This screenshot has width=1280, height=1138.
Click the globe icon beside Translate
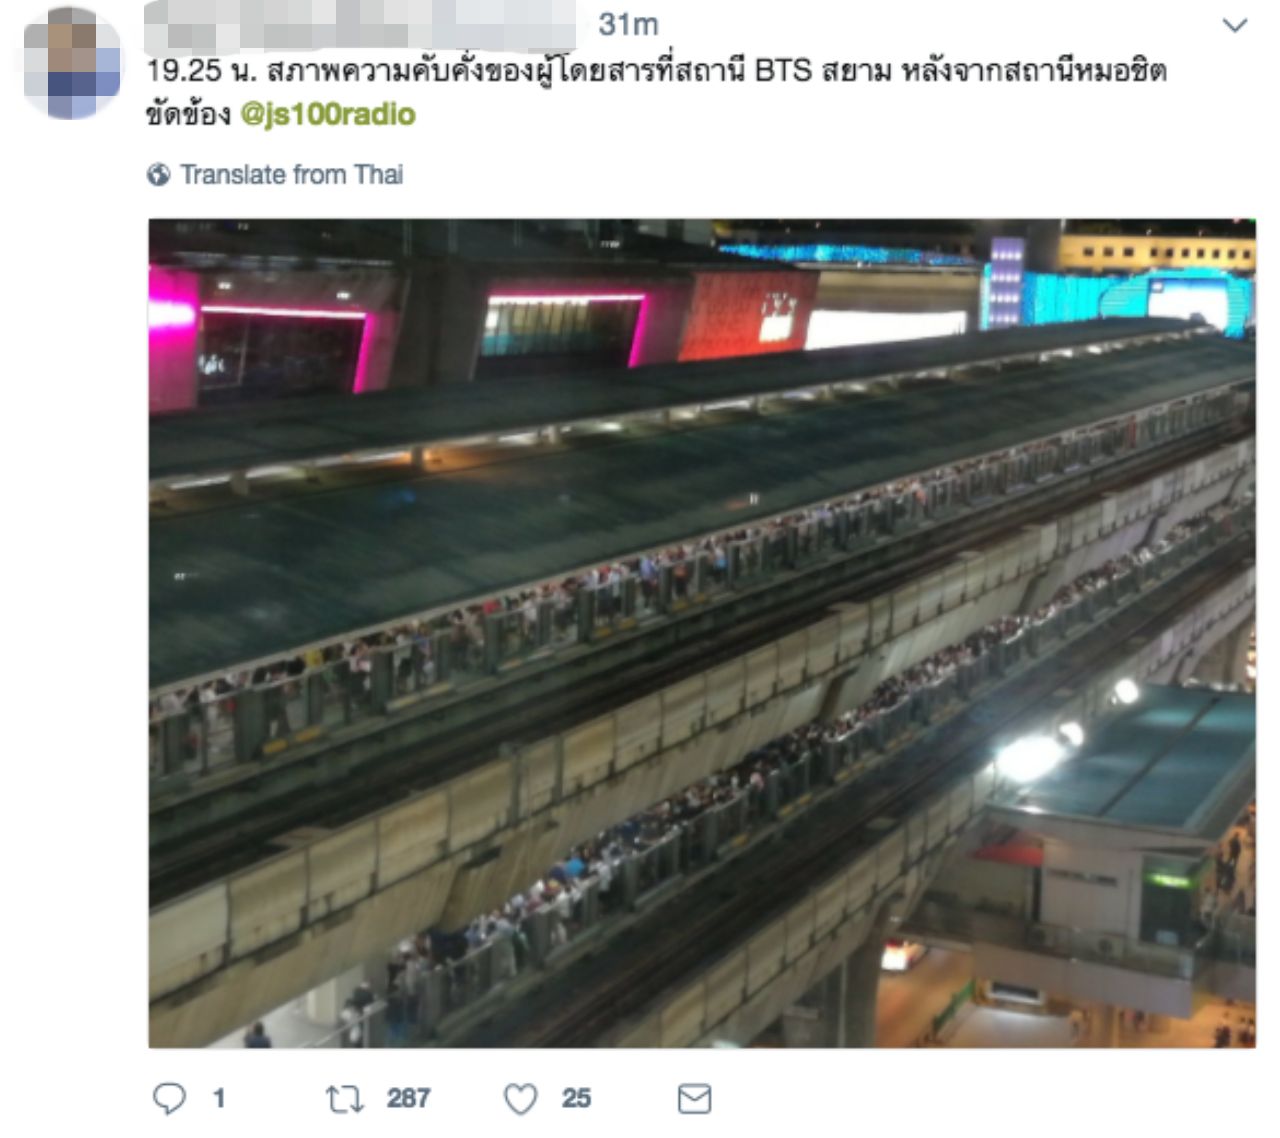pyautogui.click(x=158, y=175)
